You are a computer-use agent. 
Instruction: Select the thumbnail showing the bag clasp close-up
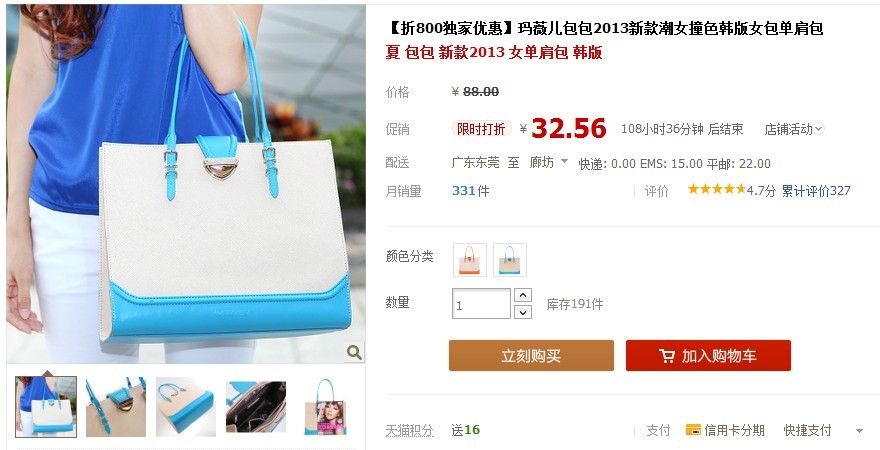[116, 407]
